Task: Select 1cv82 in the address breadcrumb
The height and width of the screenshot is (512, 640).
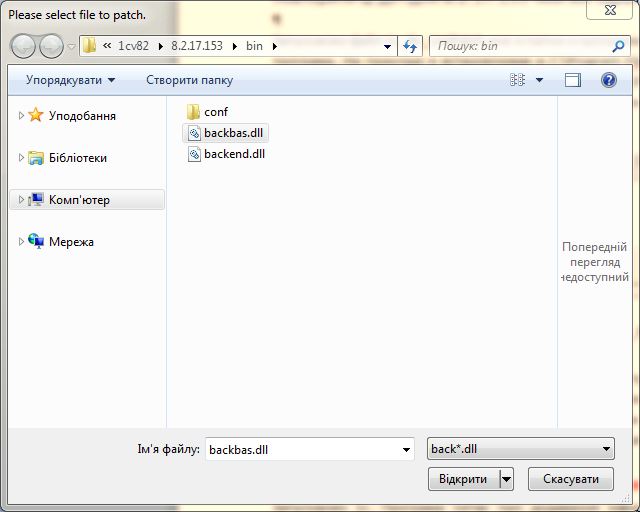Action: pyautogui.click(x=133, y=46)
